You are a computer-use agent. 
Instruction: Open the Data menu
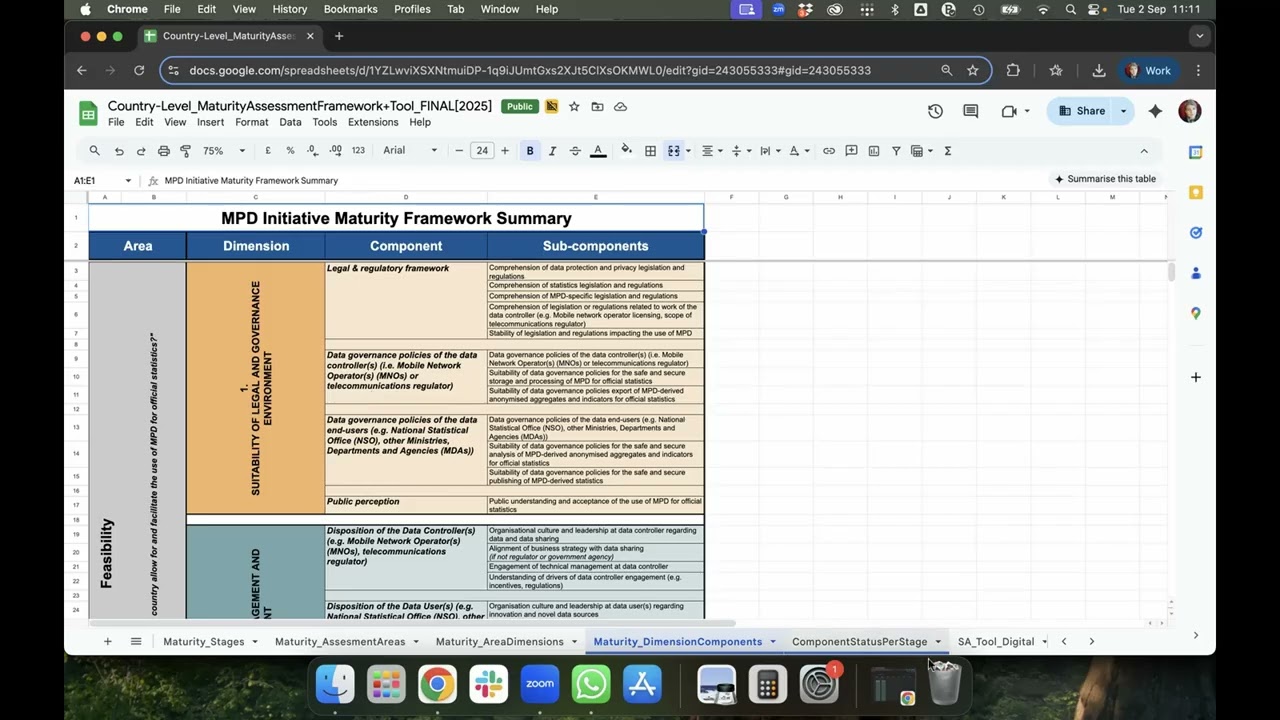click(290, 122)
